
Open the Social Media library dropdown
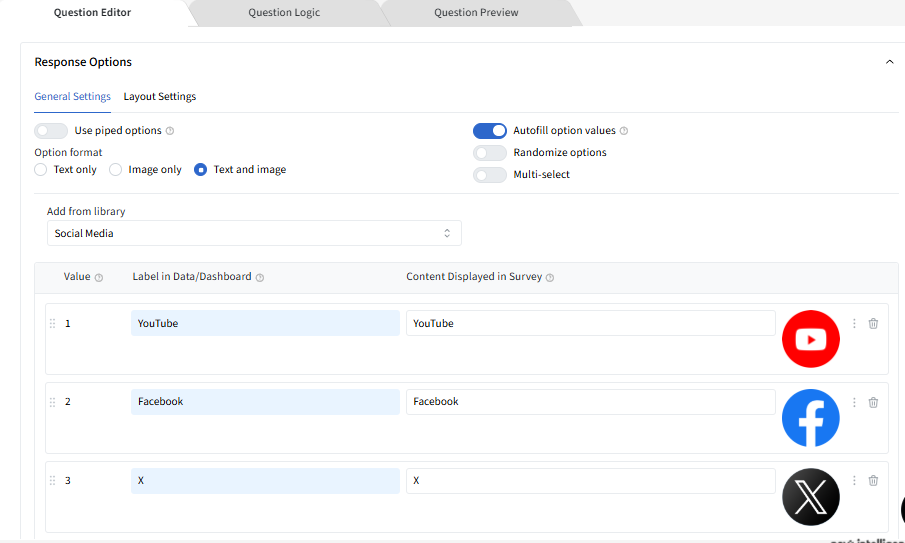click(254, 233)
